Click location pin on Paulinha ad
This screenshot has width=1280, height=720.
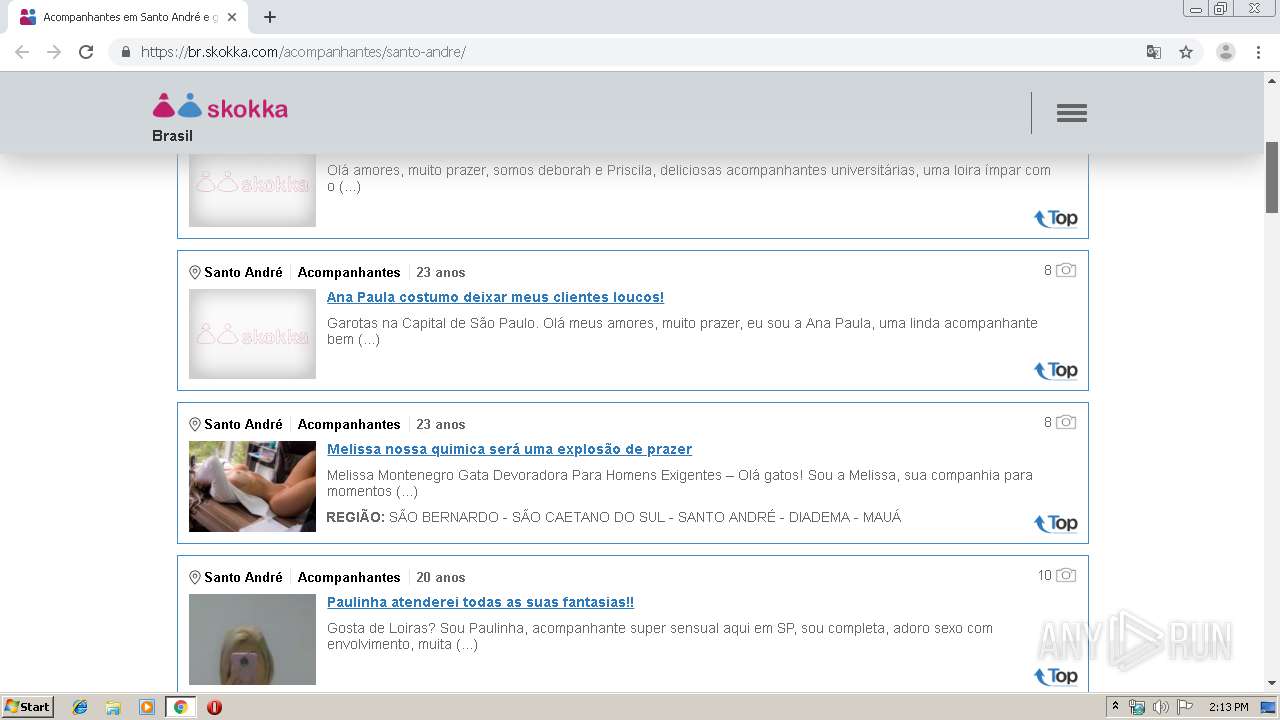[x=195, y=578]
